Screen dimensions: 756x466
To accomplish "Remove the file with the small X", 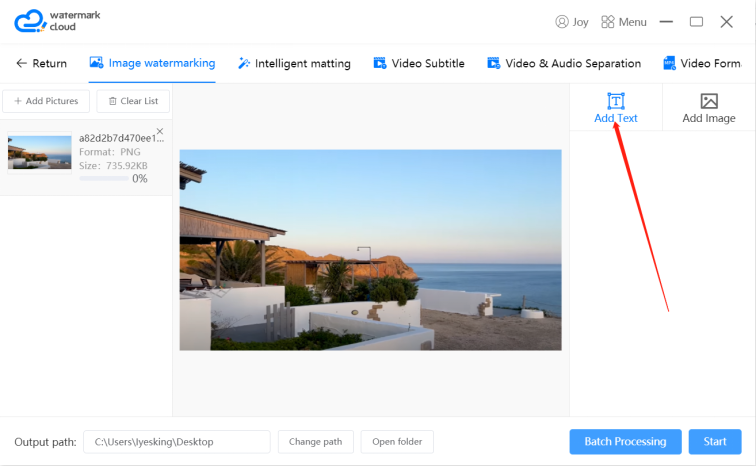I will pos(160,131).
